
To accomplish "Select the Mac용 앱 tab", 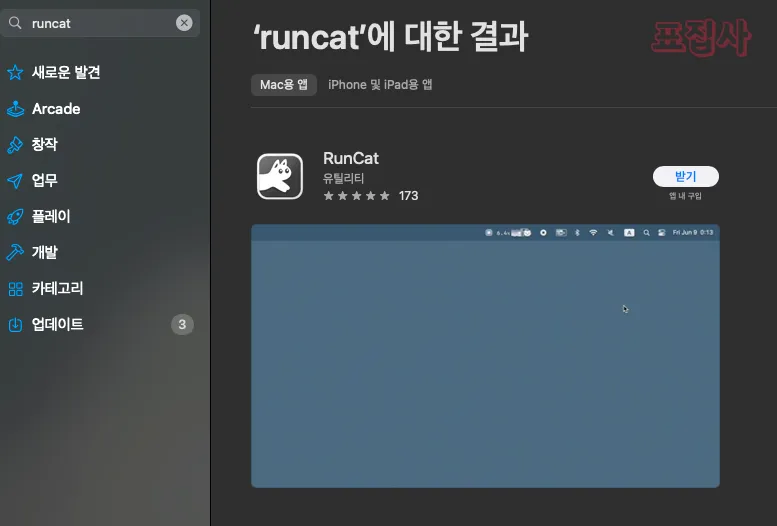I will coord(284,85).
